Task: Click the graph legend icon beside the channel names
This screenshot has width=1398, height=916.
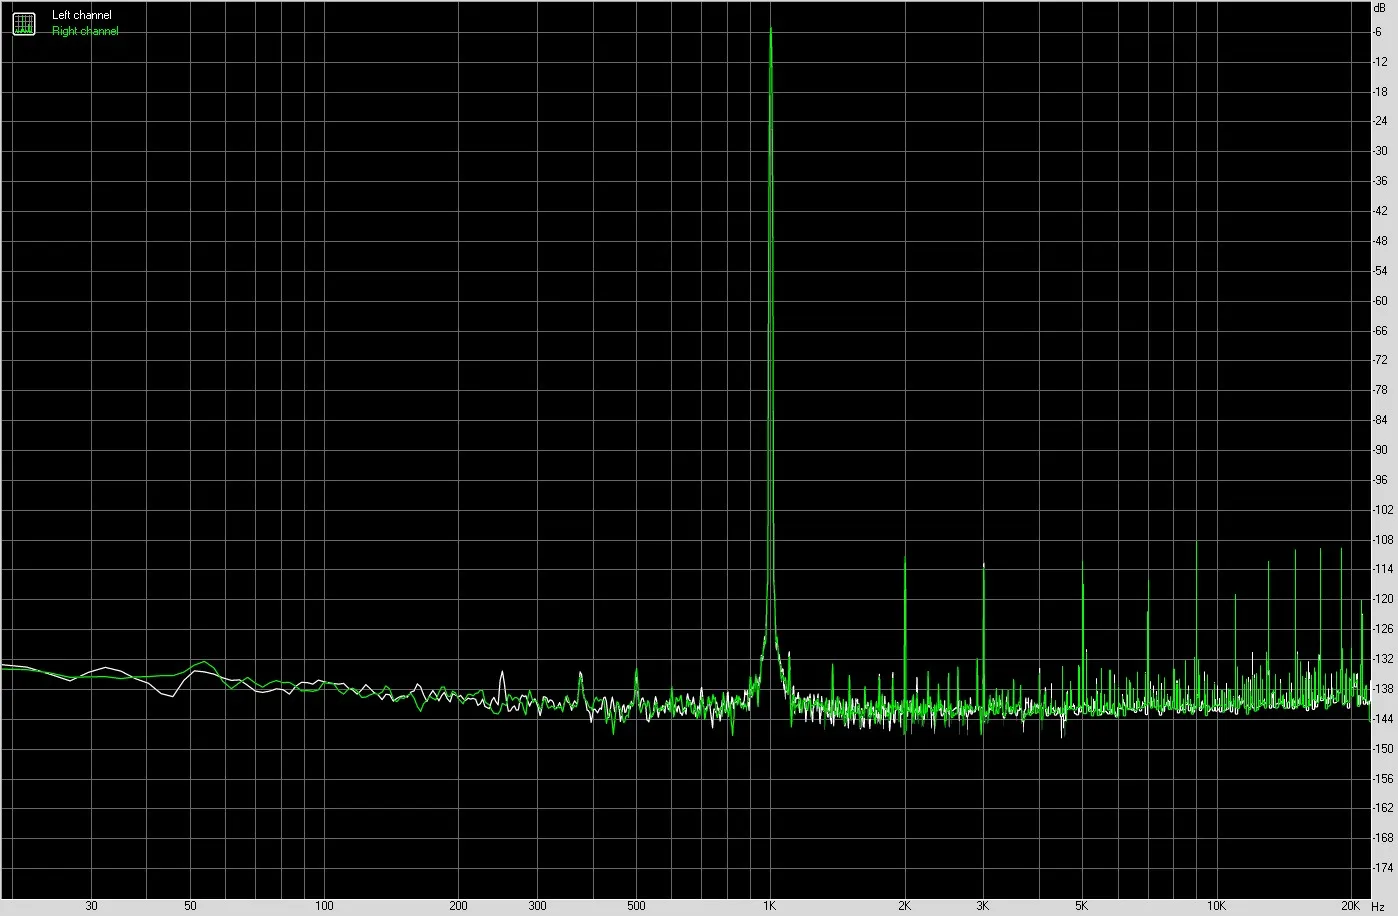Action: (23, 23)
